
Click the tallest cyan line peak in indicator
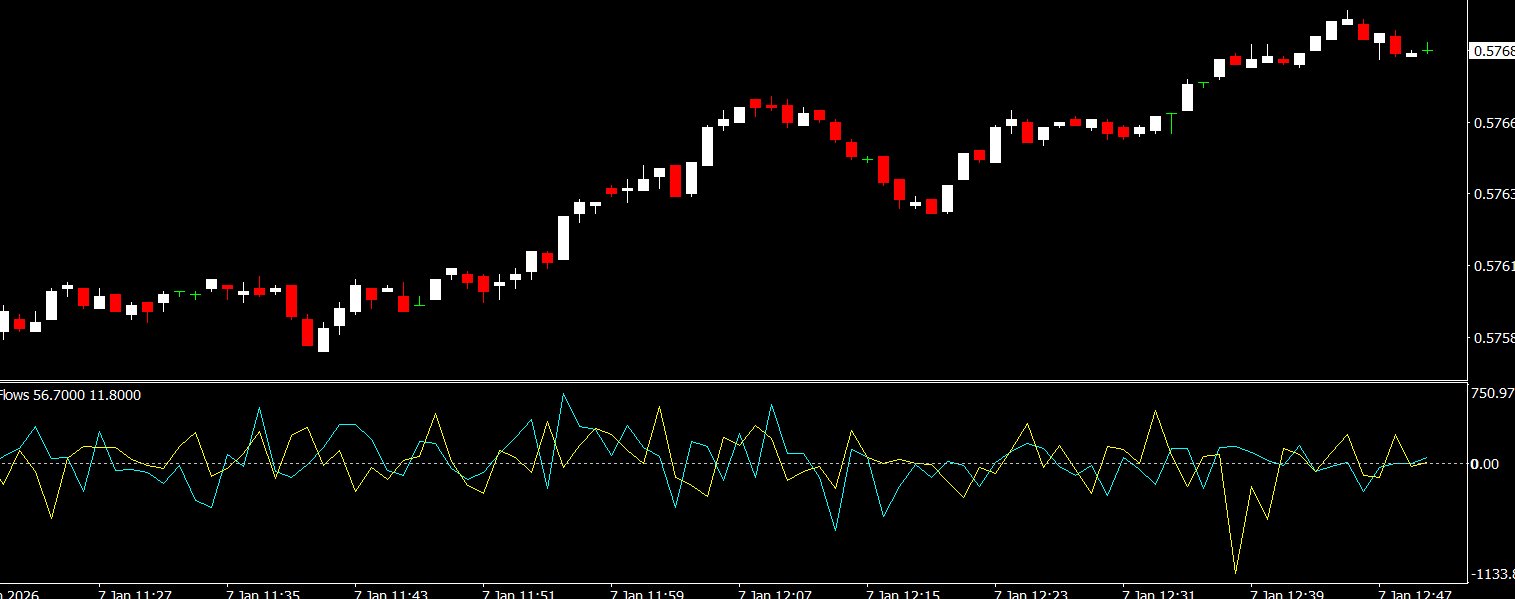pos(563,394)
